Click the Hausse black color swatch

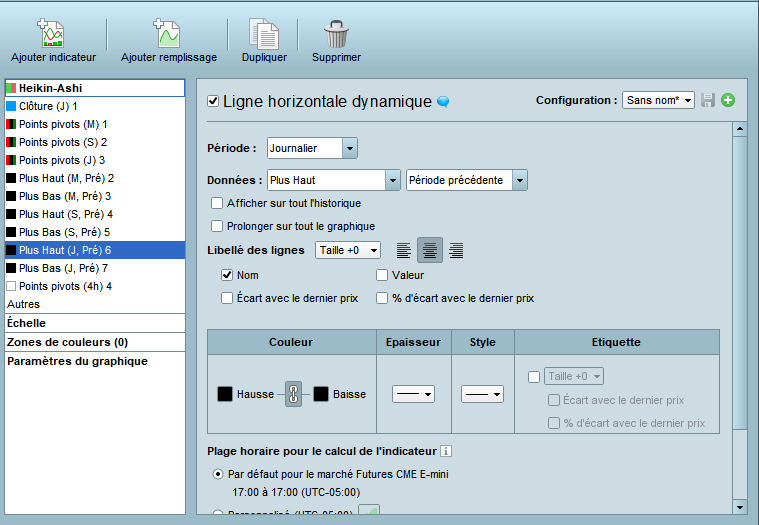coord(225,394)
